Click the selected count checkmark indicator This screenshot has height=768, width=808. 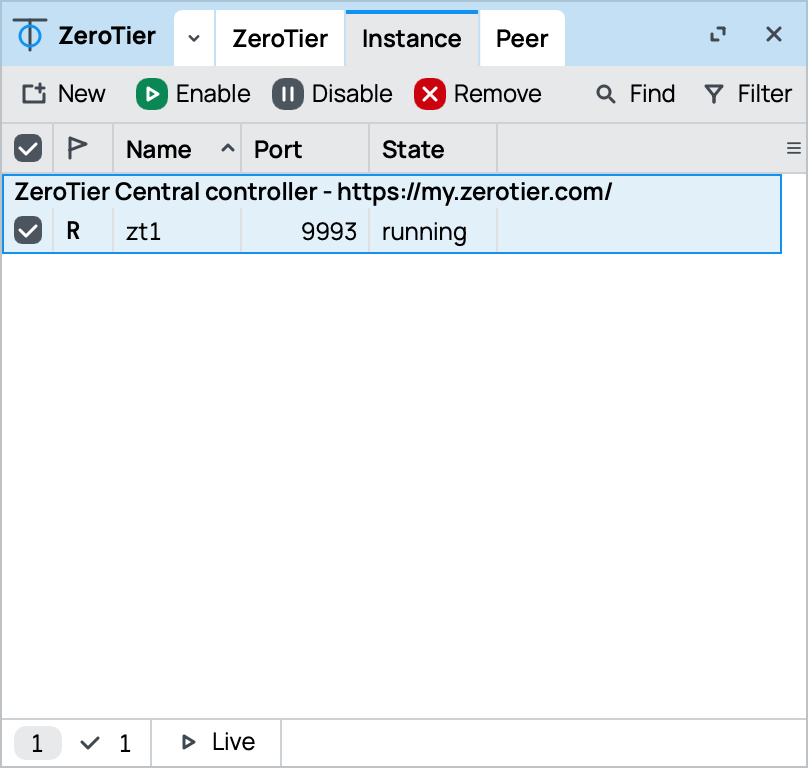106,743
